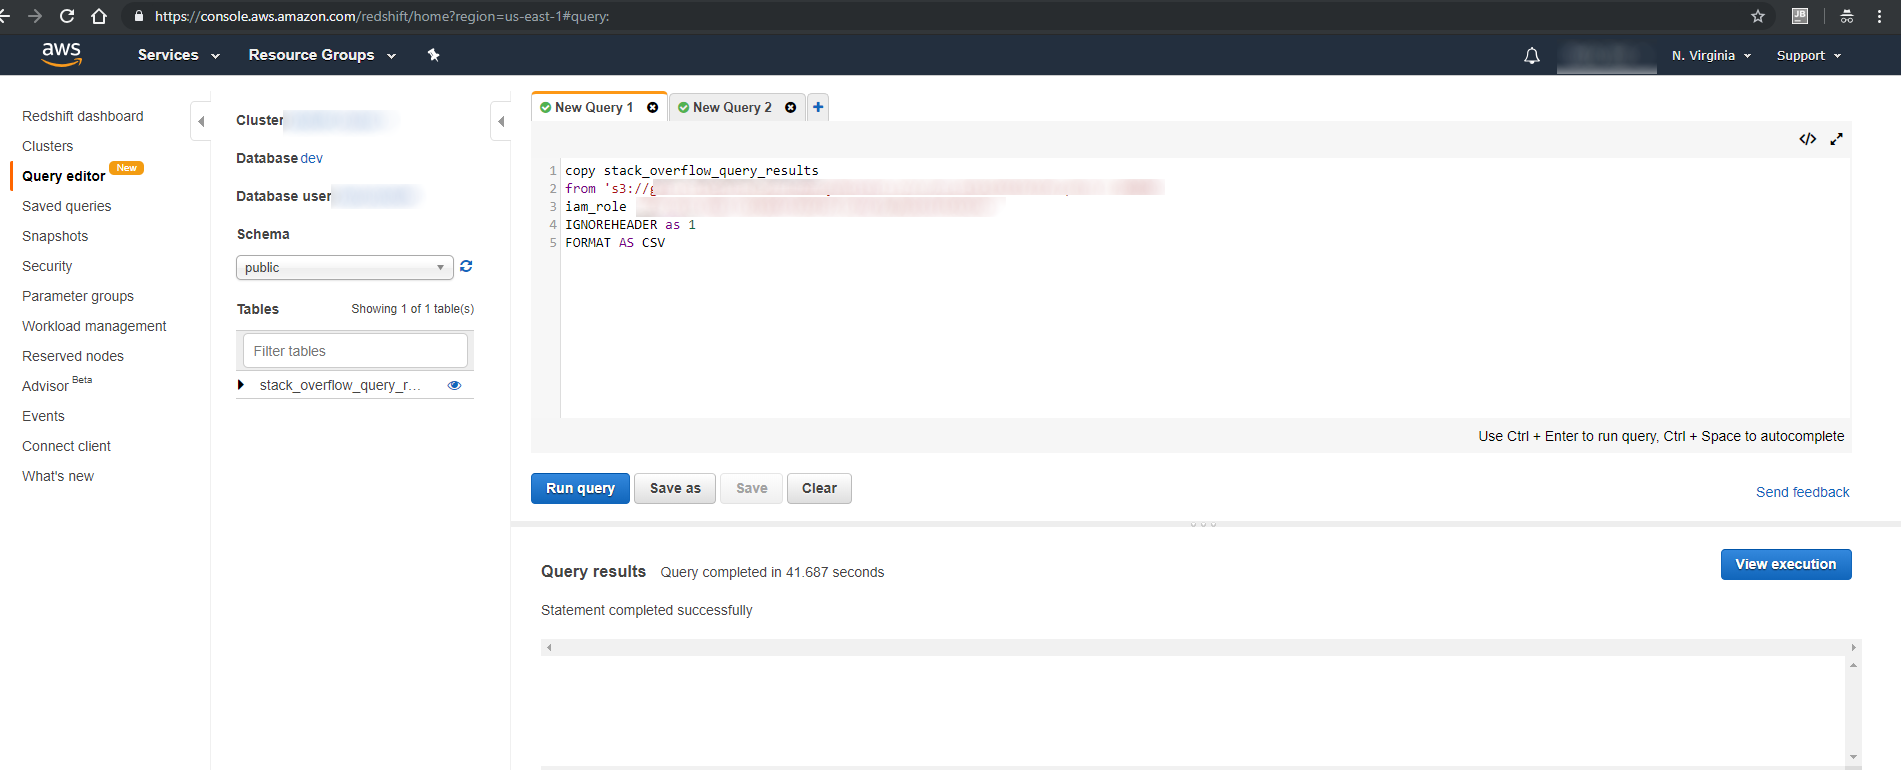Expand stack_overflow_query_r table columns
This screenshot has width=1901, height=770.
pyautogui.click(x=241, y=385)
